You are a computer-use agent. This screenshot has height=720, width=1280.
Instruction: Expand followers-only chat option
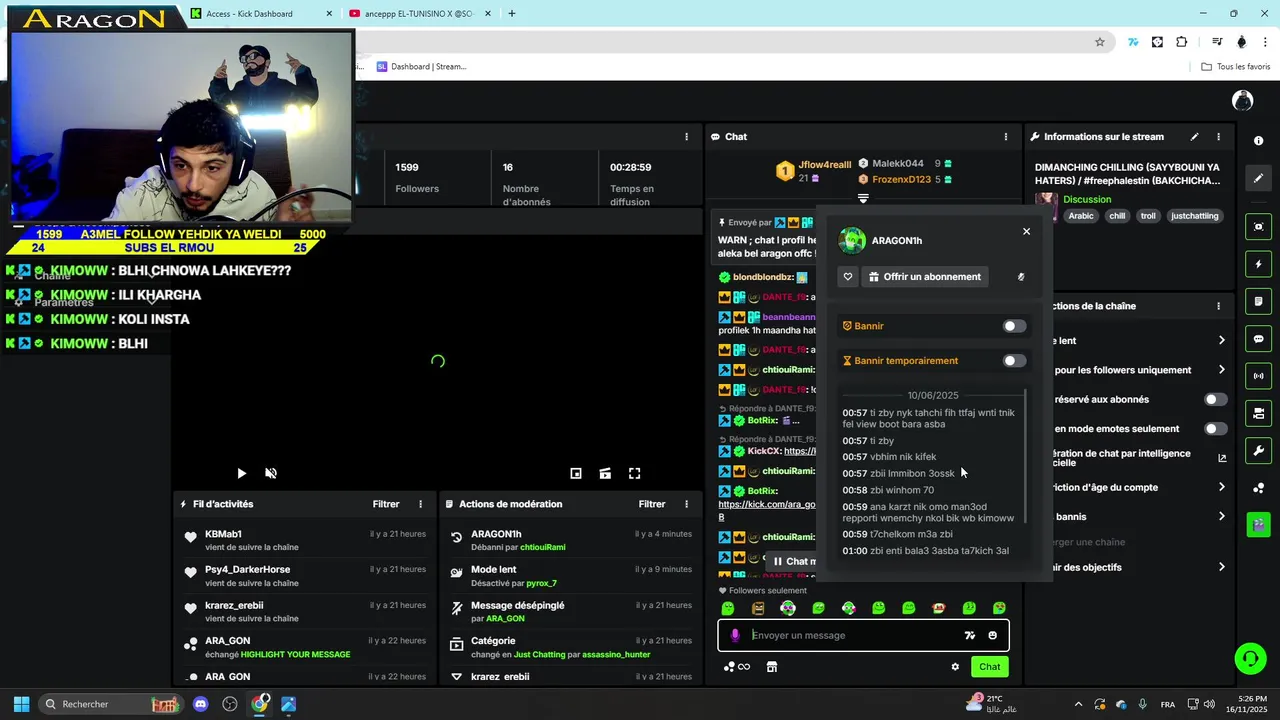(x=1221, y=370)
